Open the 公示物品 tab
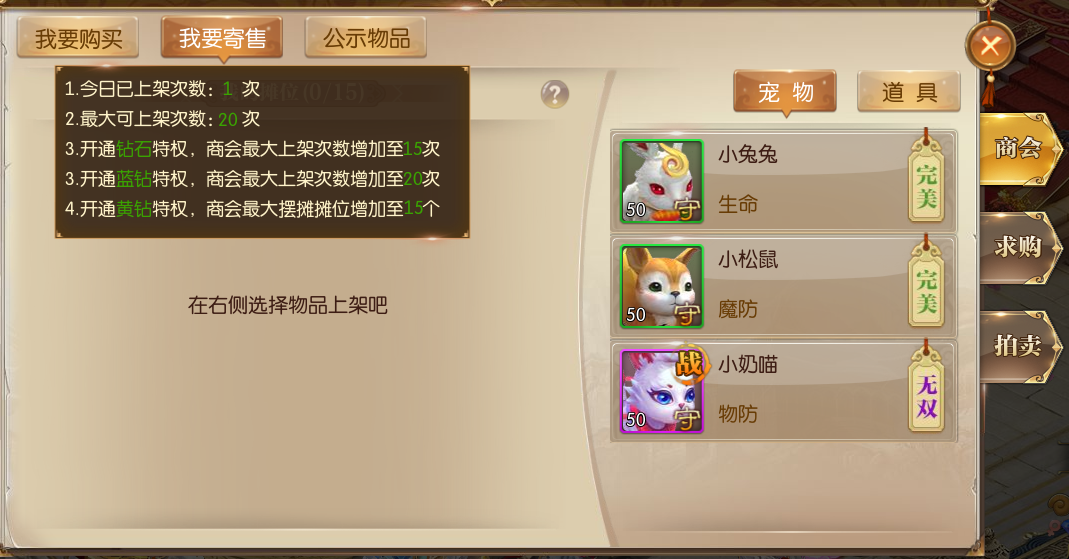The width and height of the screenshot is (1069, 559). tap(366, 37)
